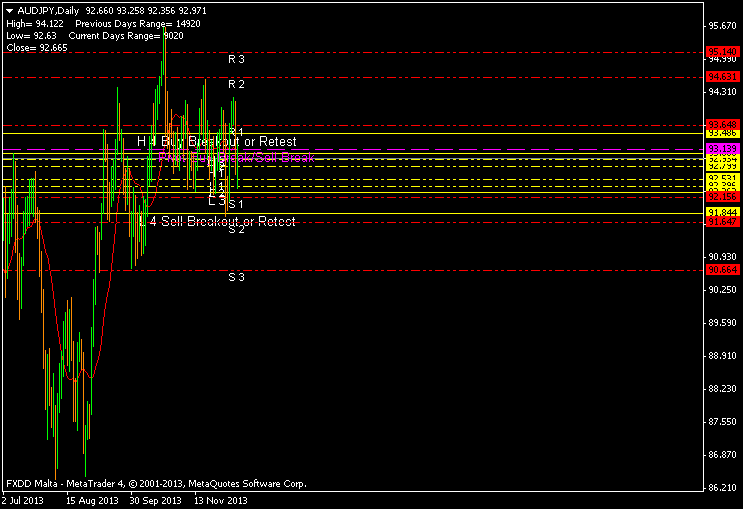Click the 15 Aug 2013 date on time axis
Image resolution: width=743 pixels, height=509 pixels.
[91, 500]
